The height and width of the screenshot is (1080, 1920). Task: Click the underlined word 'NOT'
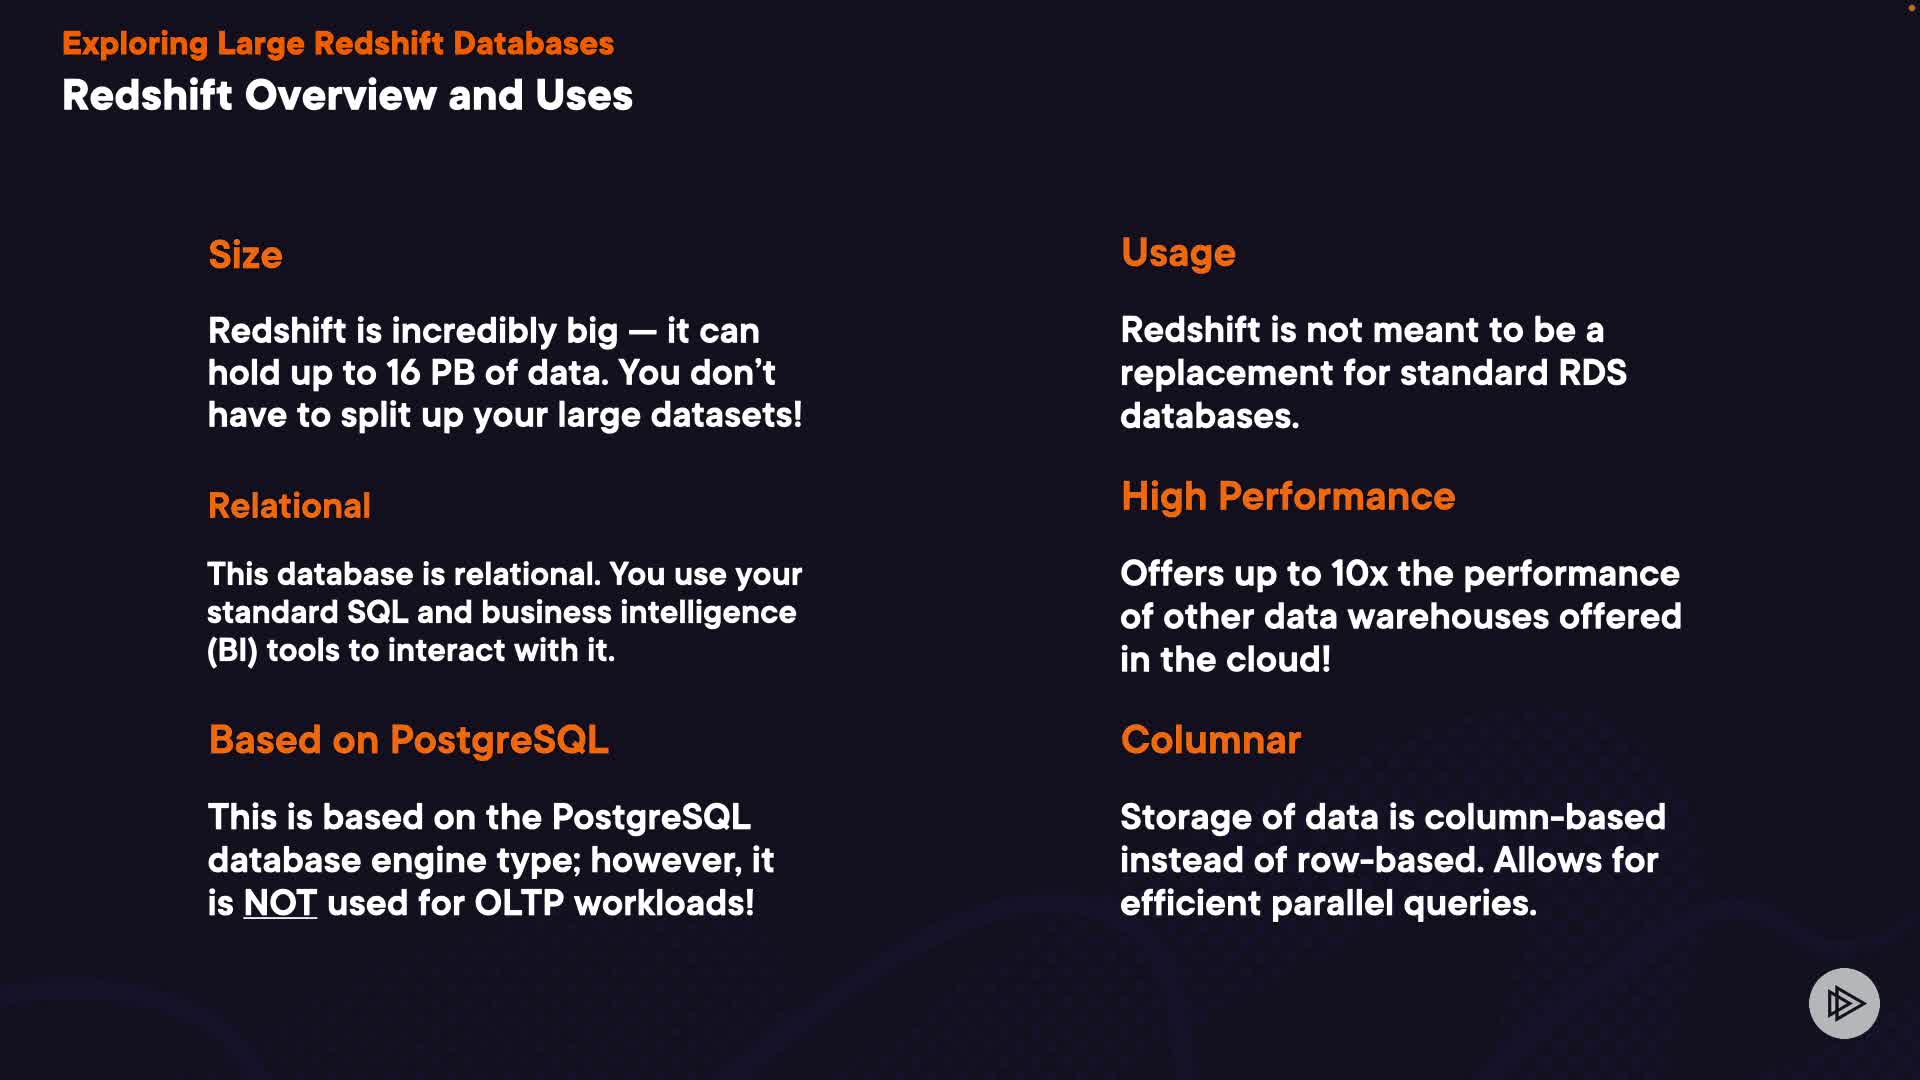pyautogui.click(x=280, y=903)
